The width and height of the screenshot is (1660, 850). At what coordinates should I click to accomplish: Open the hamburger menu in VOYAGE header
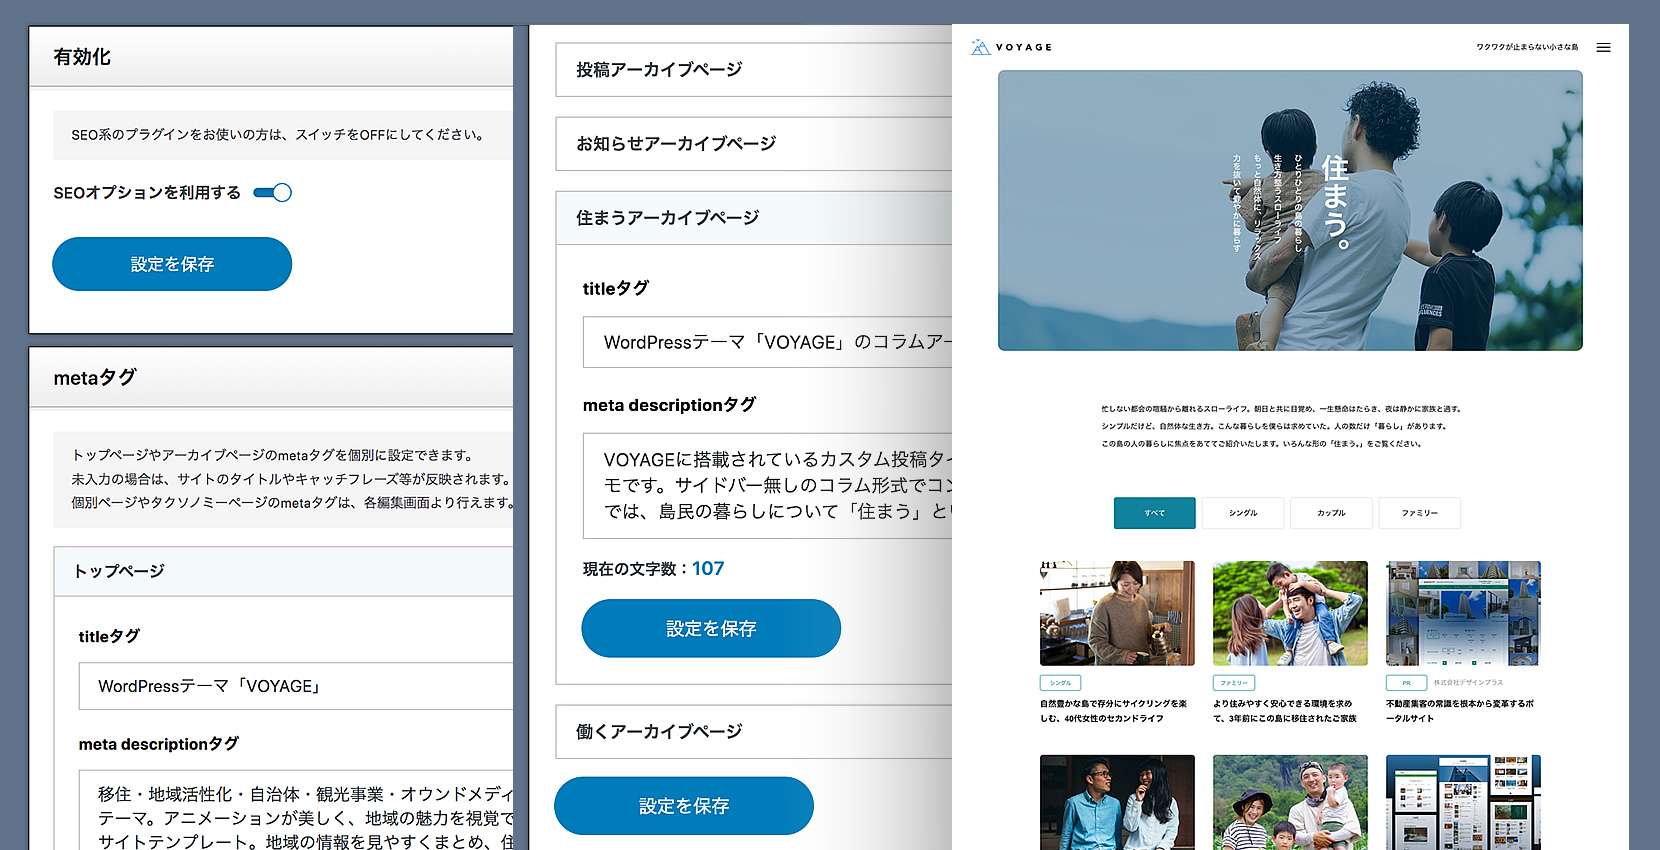(1603, 48)
